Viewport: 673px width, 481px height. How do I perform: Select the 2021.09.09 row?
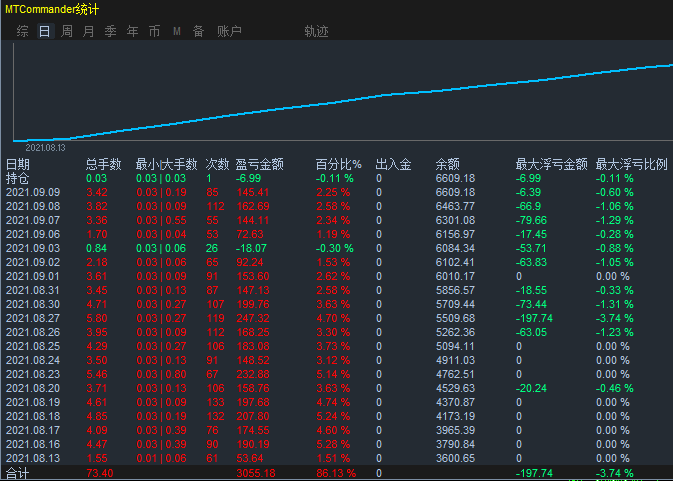[x=336, y=192]
